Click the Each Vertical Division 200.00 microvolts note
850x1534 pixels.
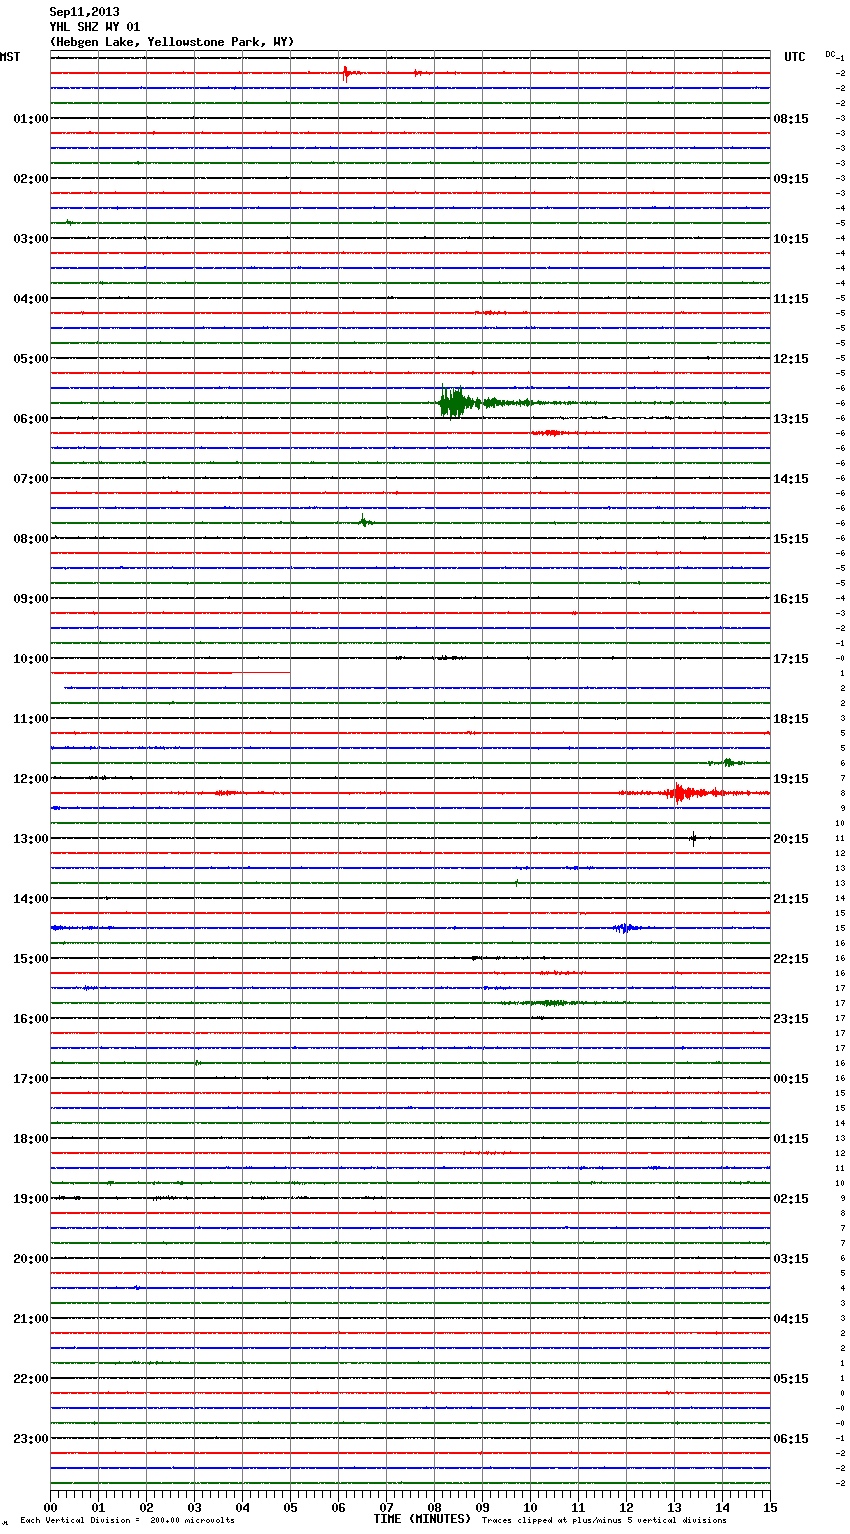pos(127,1521)
